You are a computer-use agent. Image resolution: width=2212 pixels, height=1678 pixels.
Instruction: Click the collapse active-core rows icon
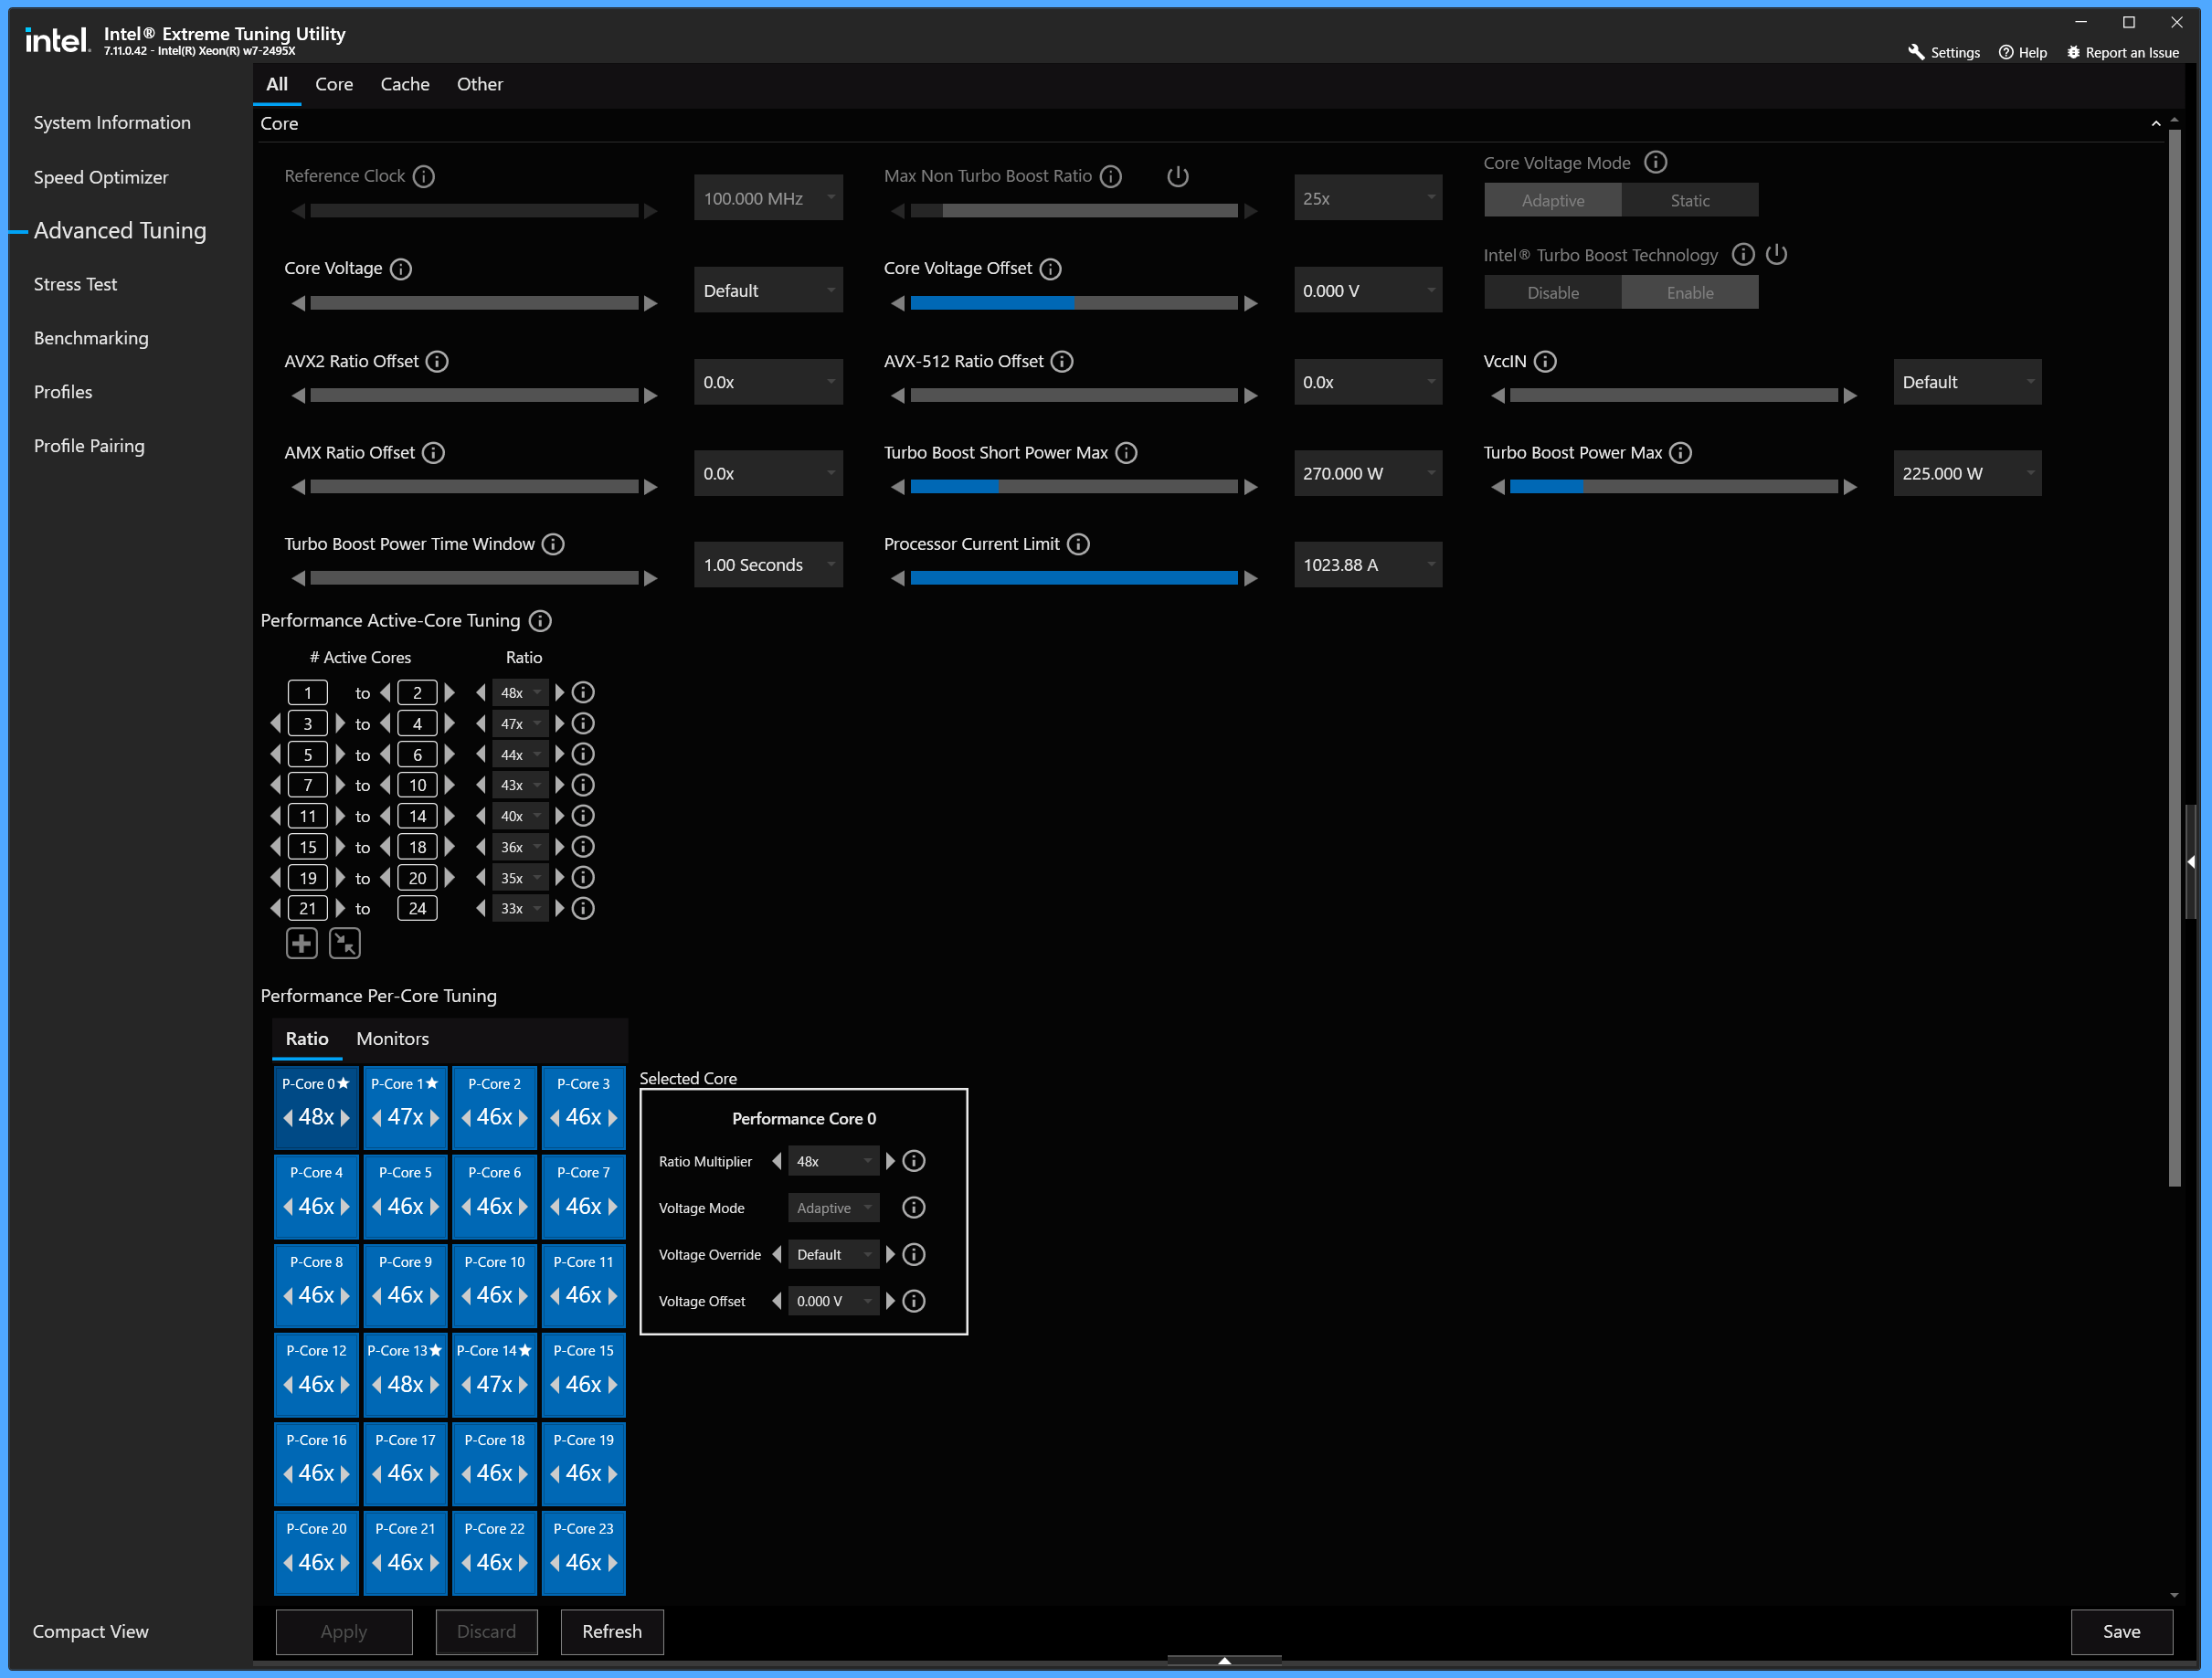click(345, 943)
